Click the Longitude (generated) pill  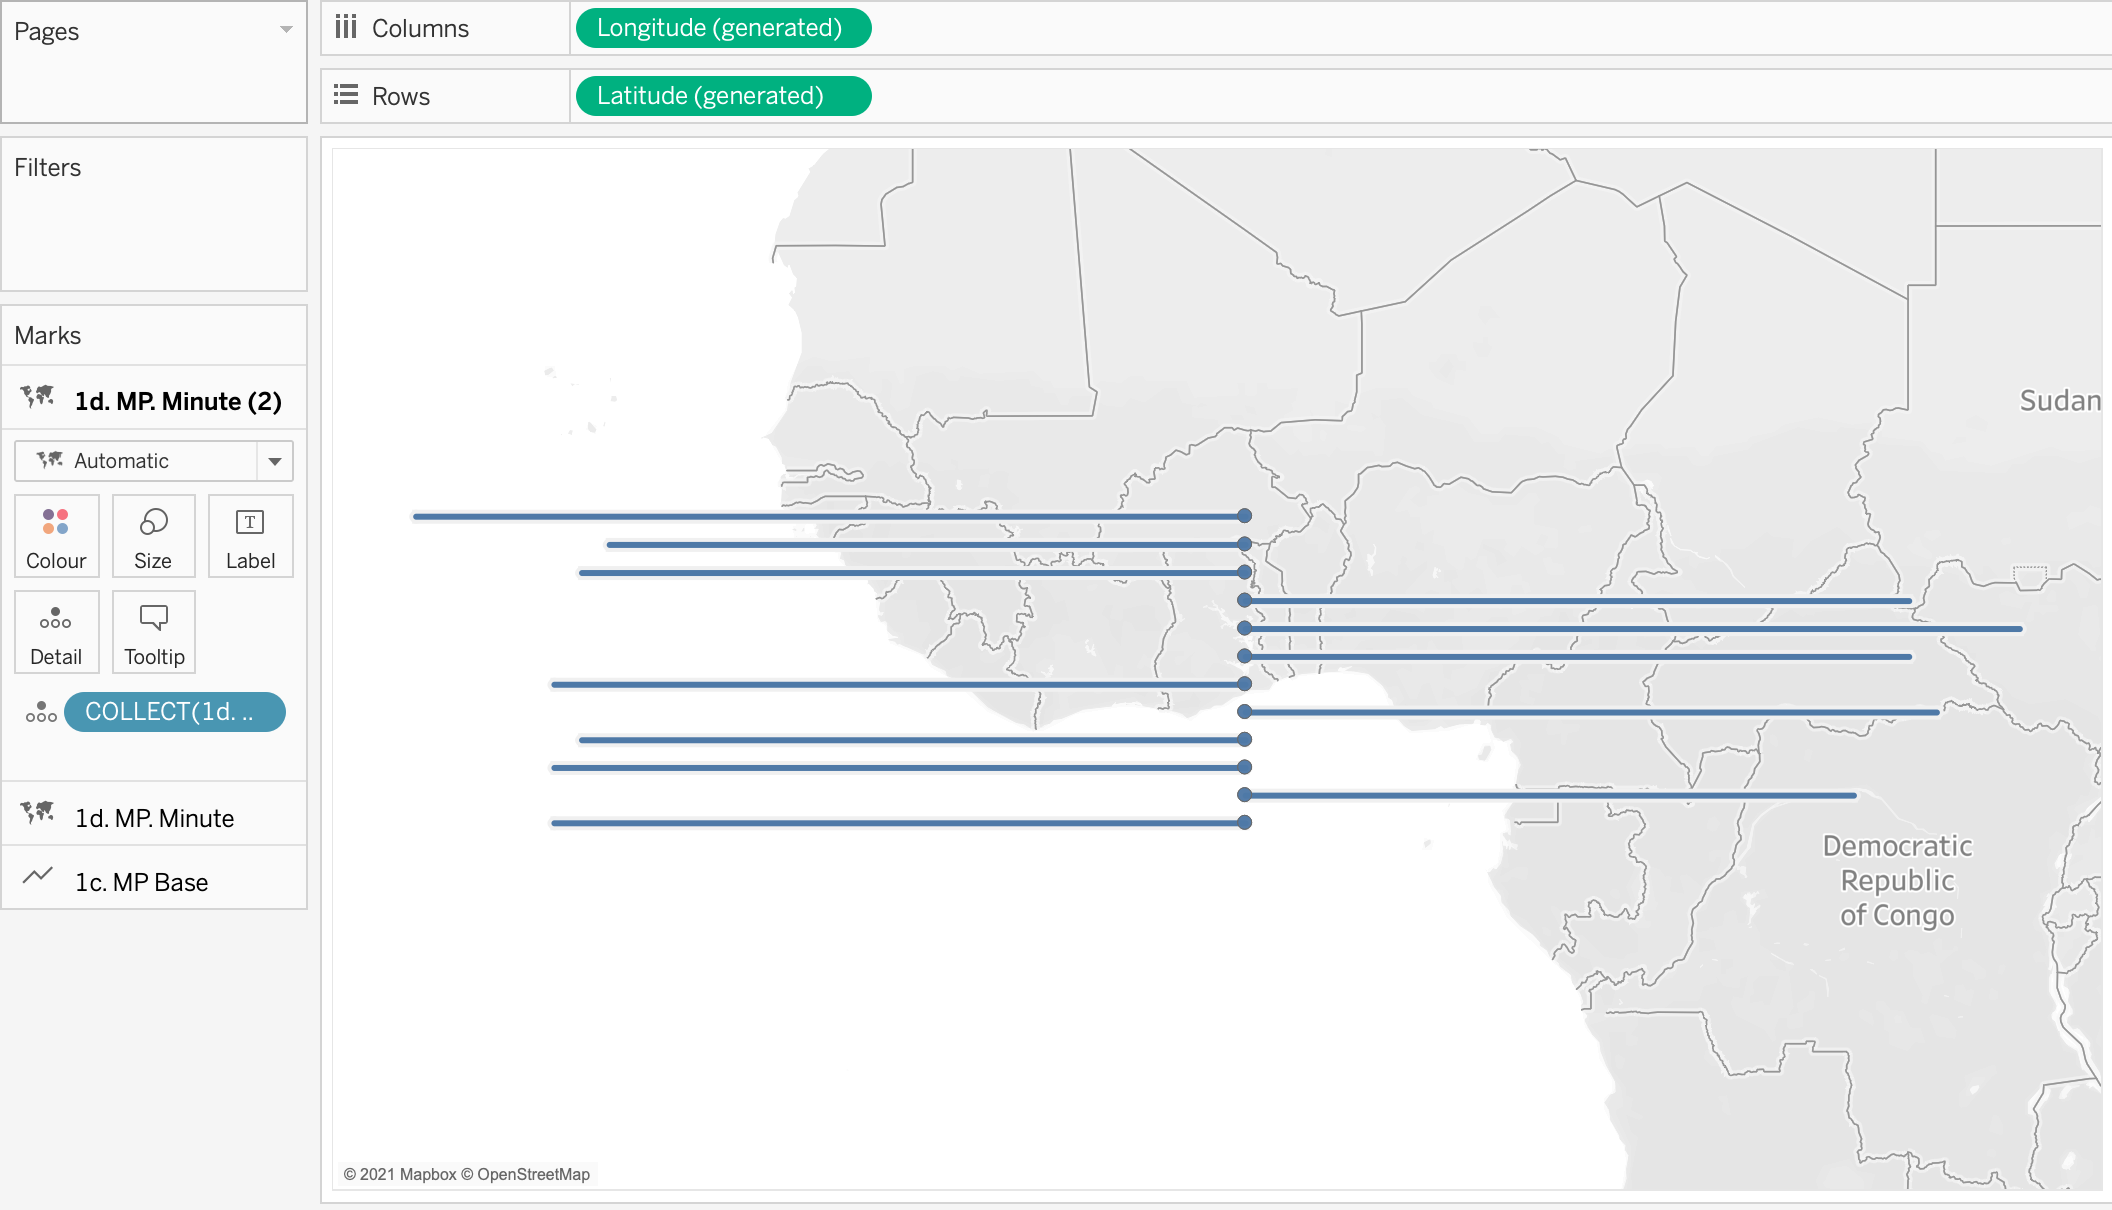[722, 28]
